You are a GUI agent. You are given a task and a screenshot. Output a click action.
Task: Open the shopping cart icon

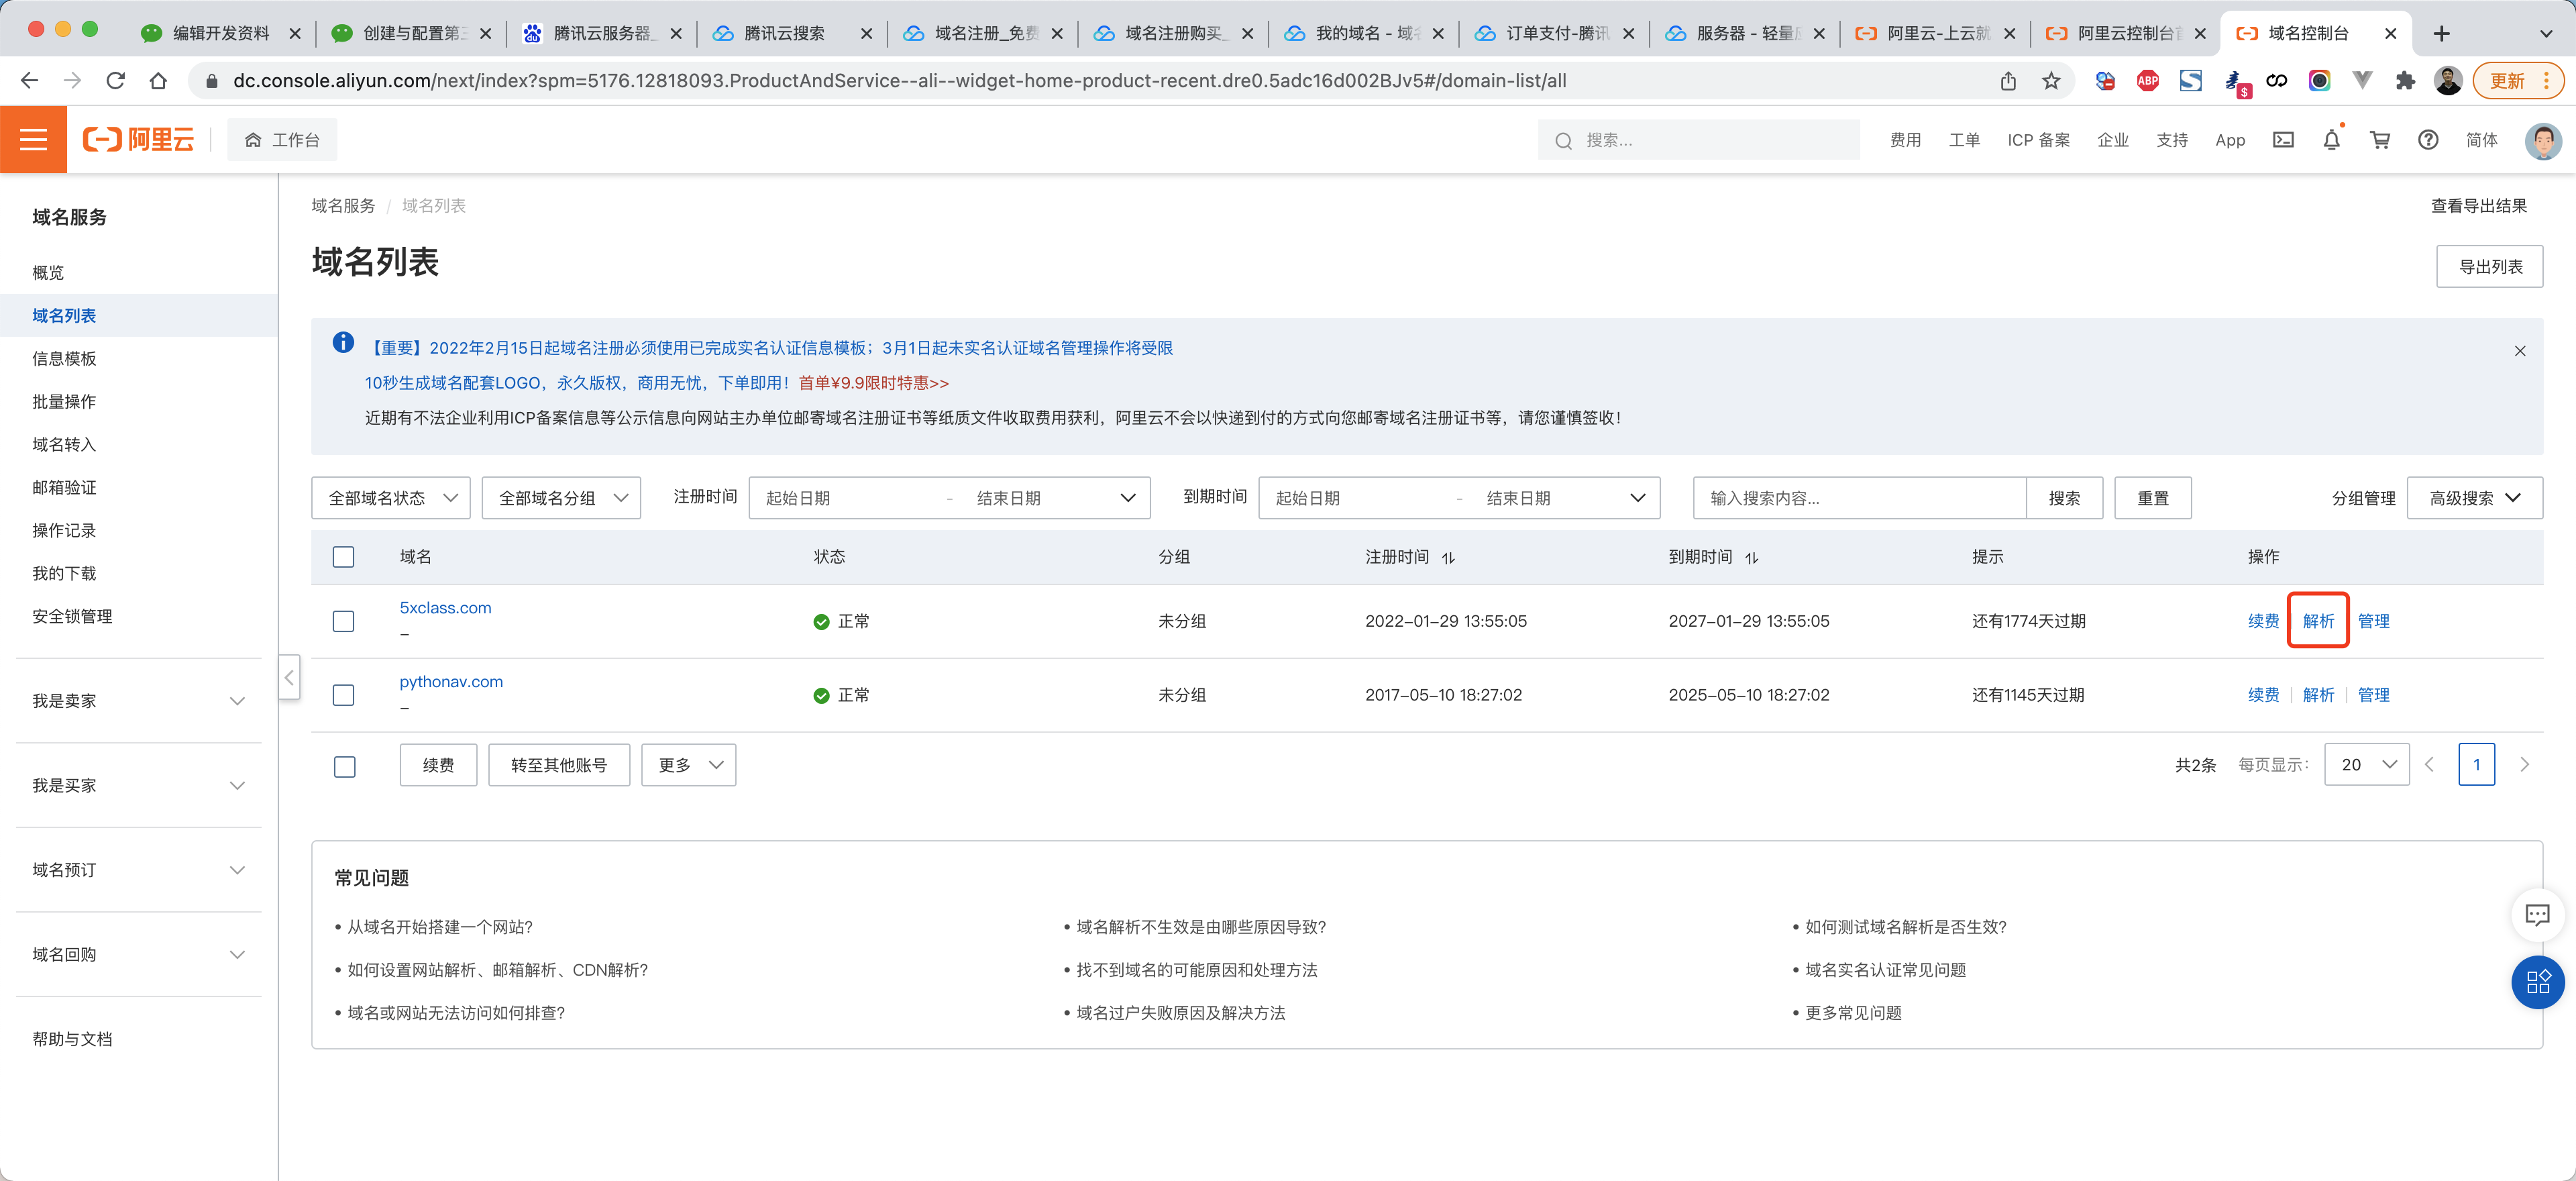click(x=2379, y=140)
